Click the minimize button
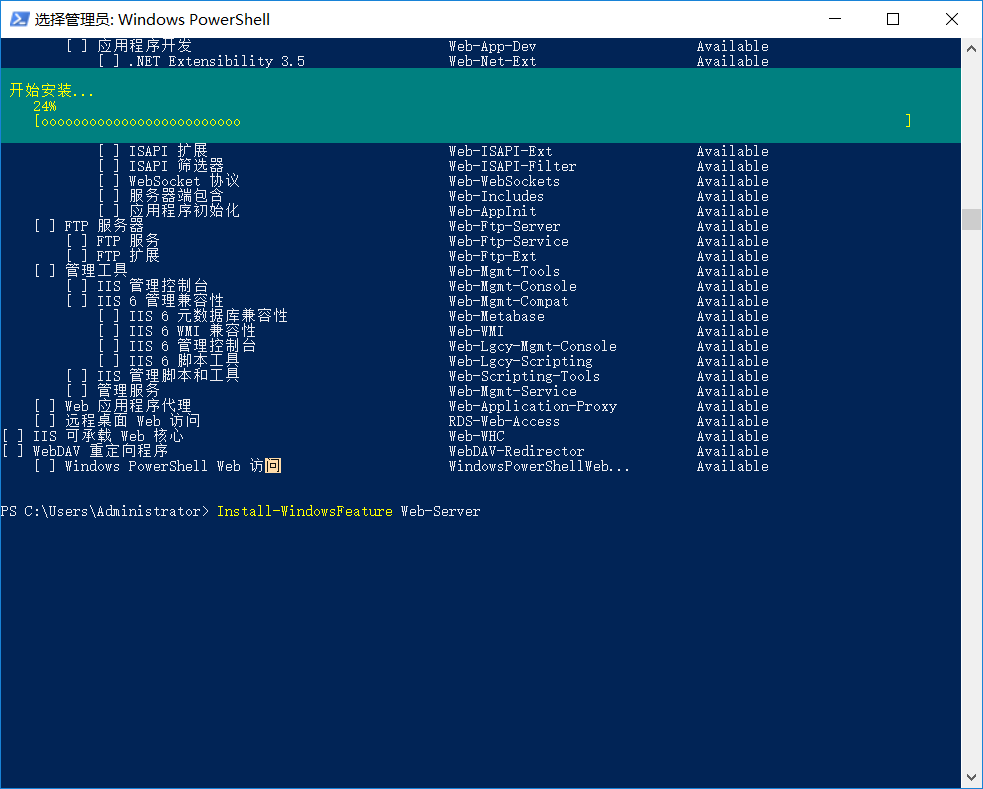Image resolution: width=983 pixels, height=789 pixels. tap(836, 19)
